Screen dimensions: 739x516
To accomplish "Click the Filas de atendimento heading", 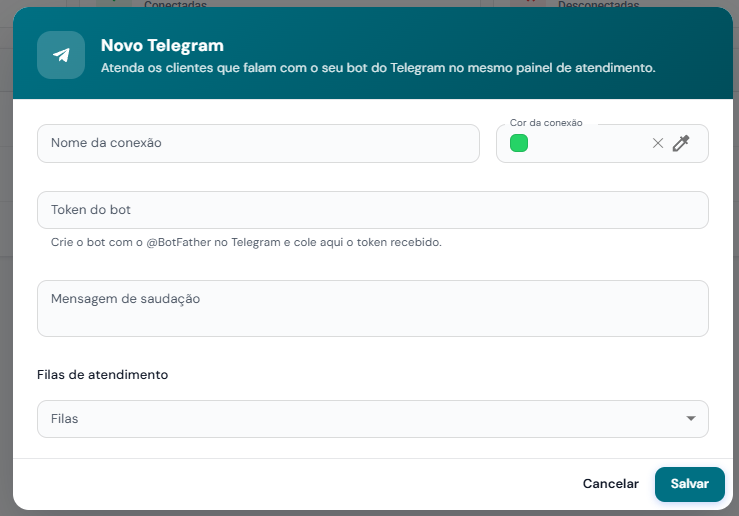I will (x=102, y=375).
